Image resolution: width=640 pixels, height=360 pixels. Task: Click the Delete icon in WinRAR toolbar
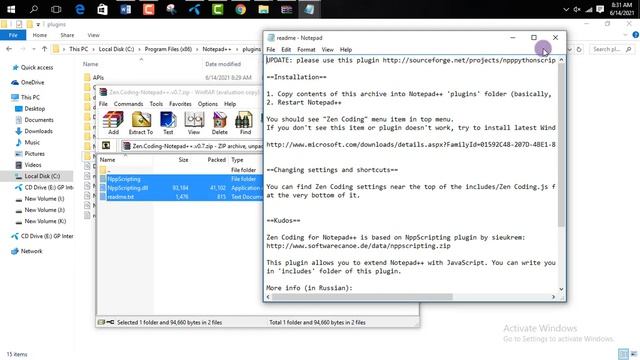[220, 122]
